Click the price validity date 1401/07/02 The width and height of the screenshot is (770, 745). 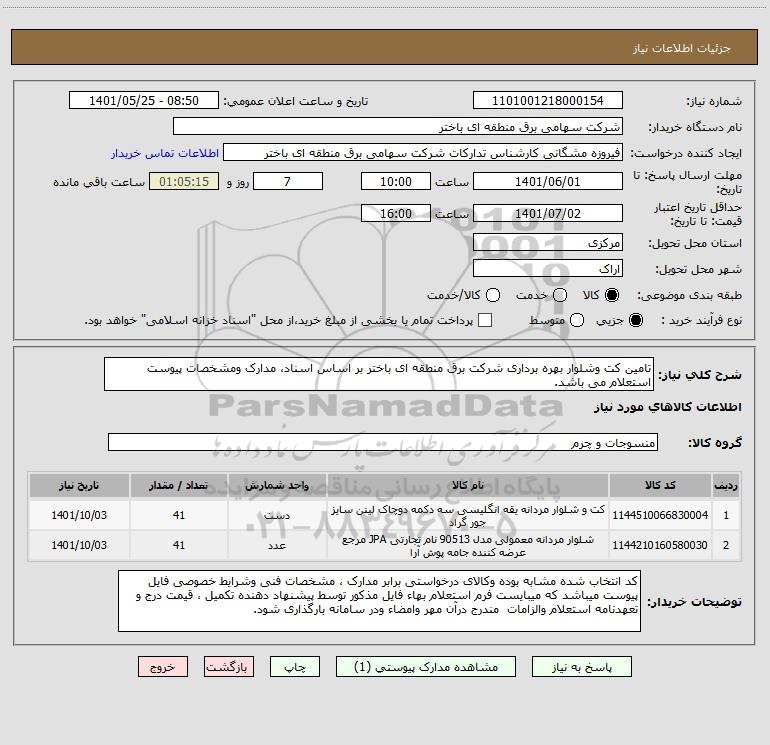click(x=548, y=213)
